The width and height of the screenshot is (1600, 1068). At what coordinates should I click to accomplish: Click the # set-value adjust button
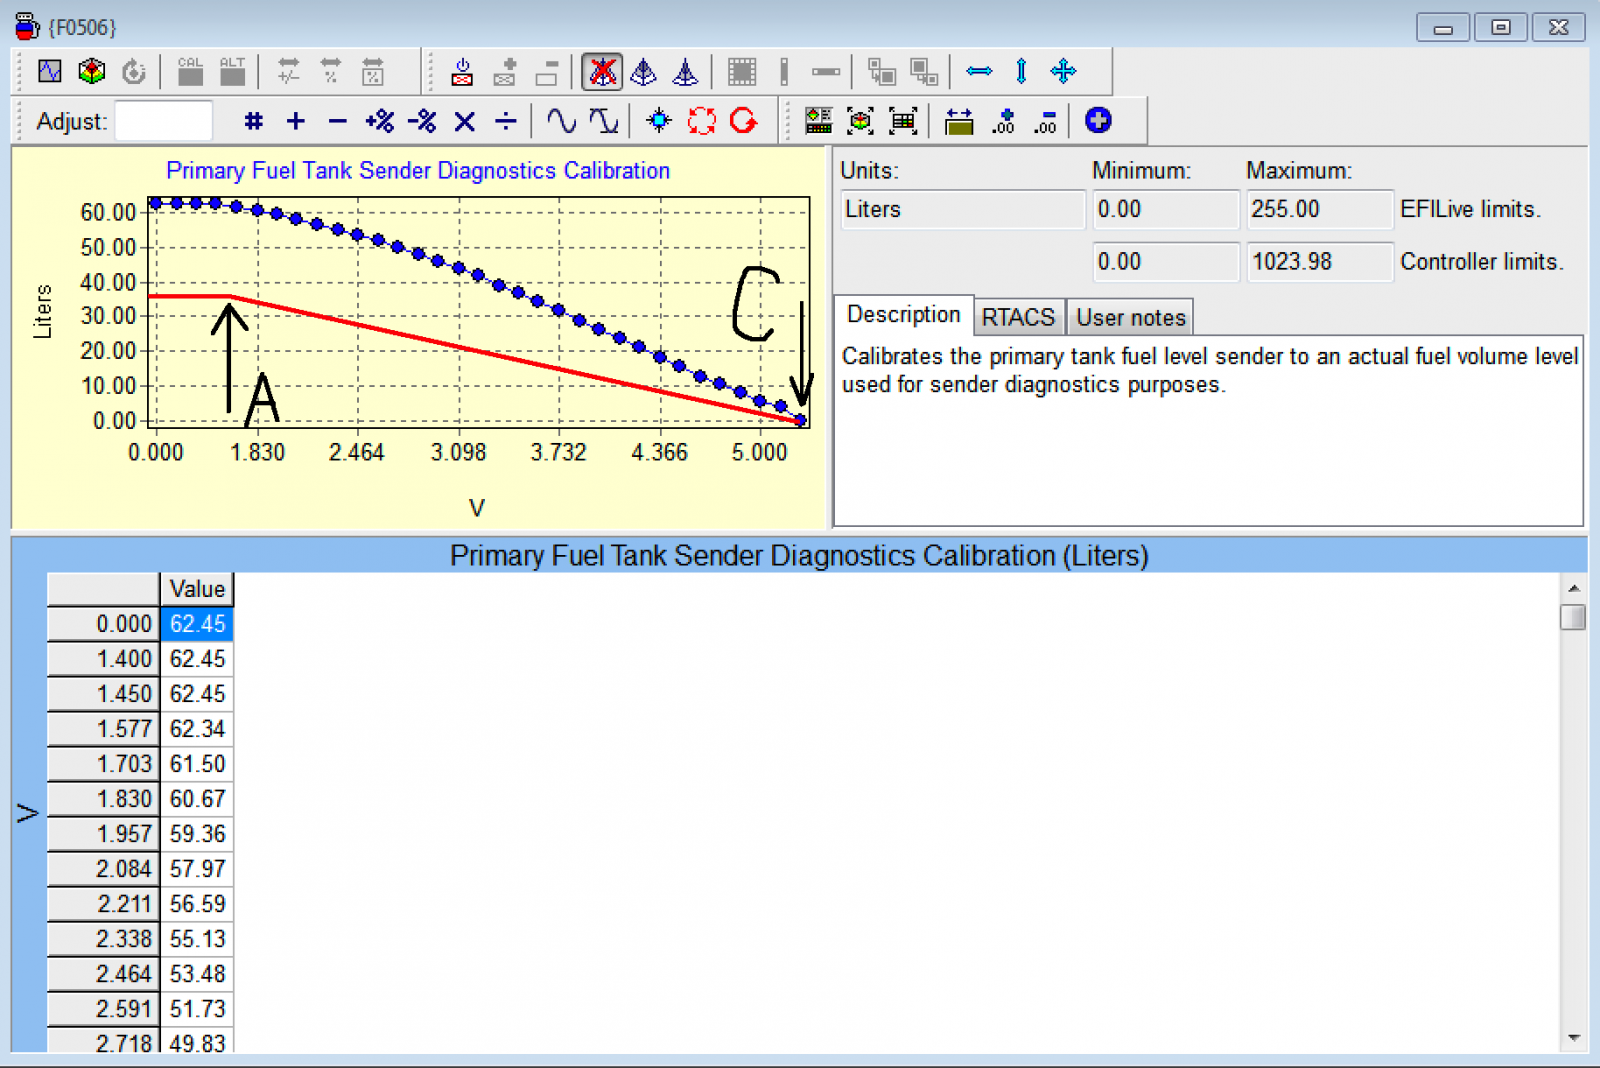[254, 121]
